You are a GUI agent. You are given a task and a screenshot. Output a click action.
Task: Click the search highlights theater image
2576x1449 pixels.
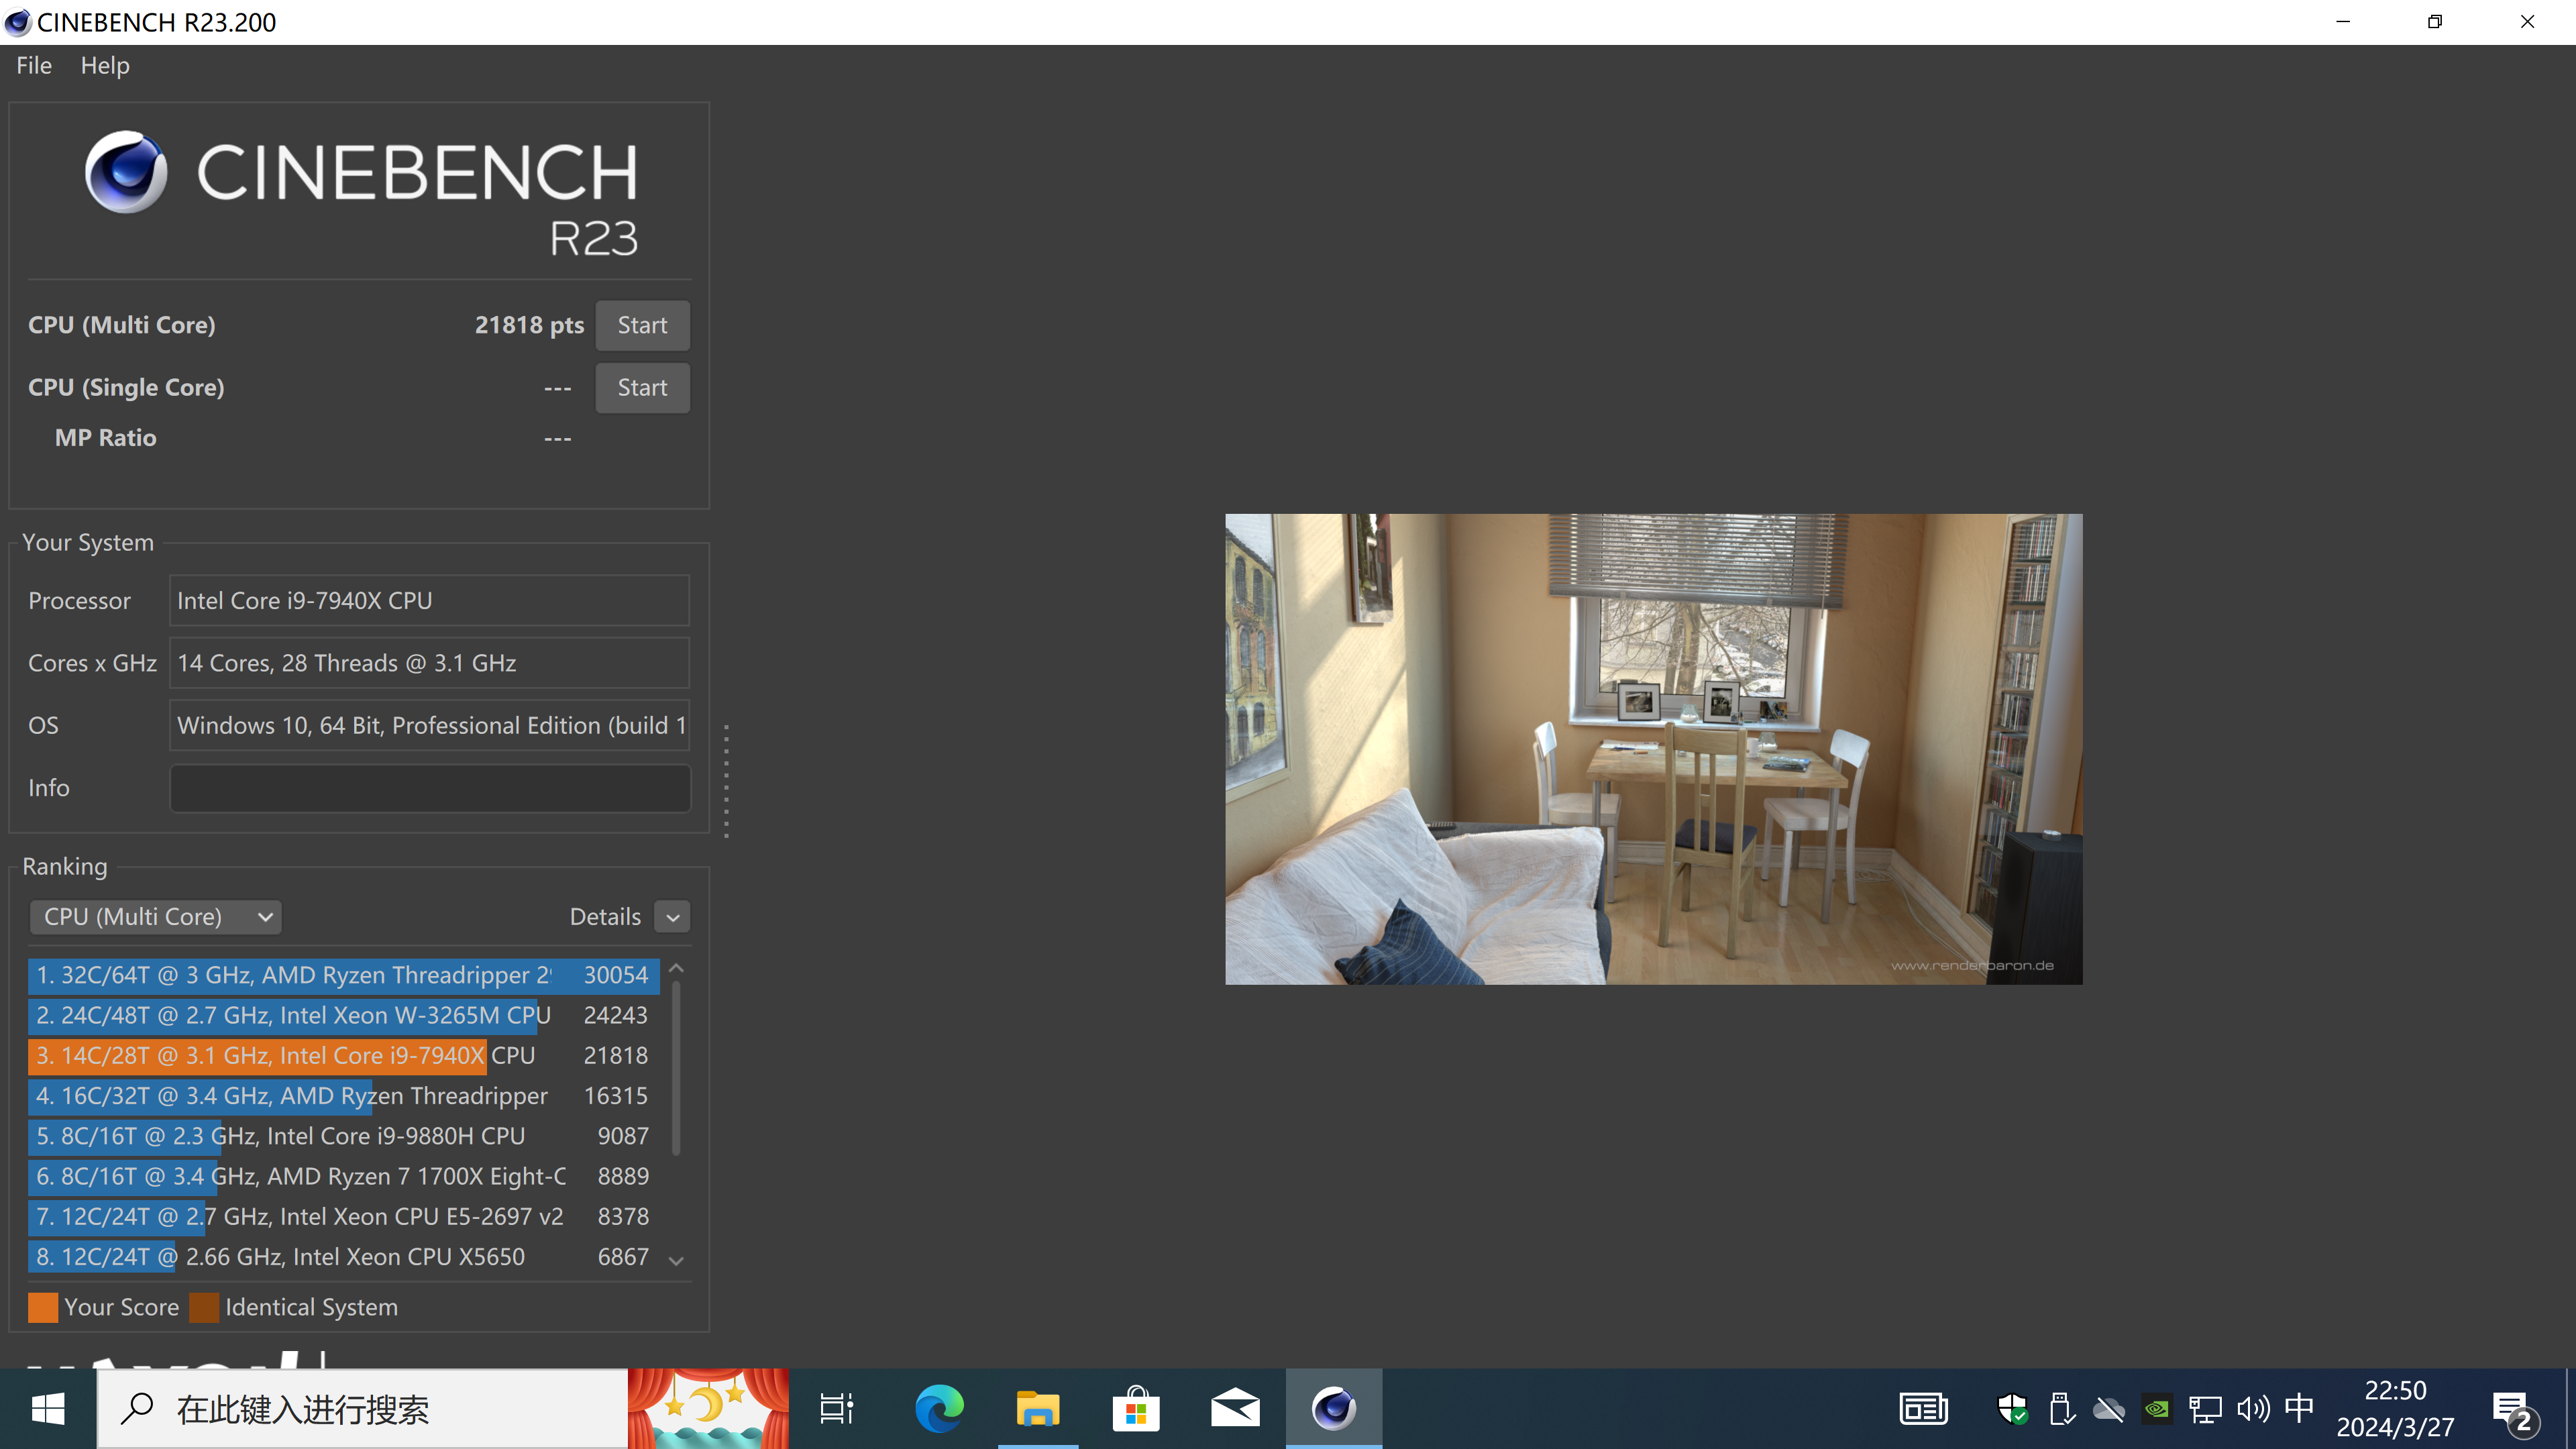708,1409
